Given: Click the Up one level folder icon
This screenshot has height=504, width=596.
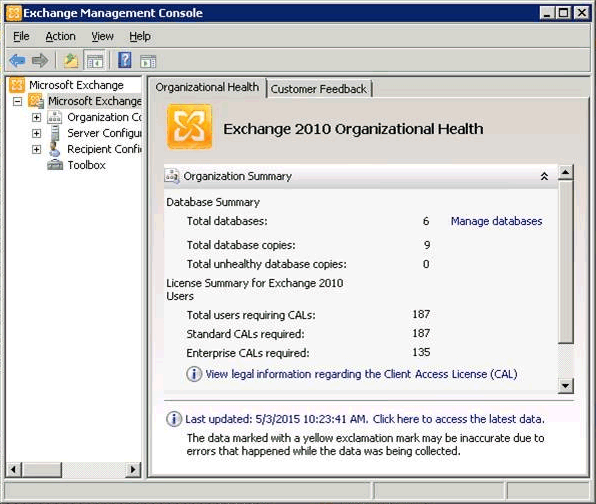Looking at the screenshot, I should click(71, 60).
